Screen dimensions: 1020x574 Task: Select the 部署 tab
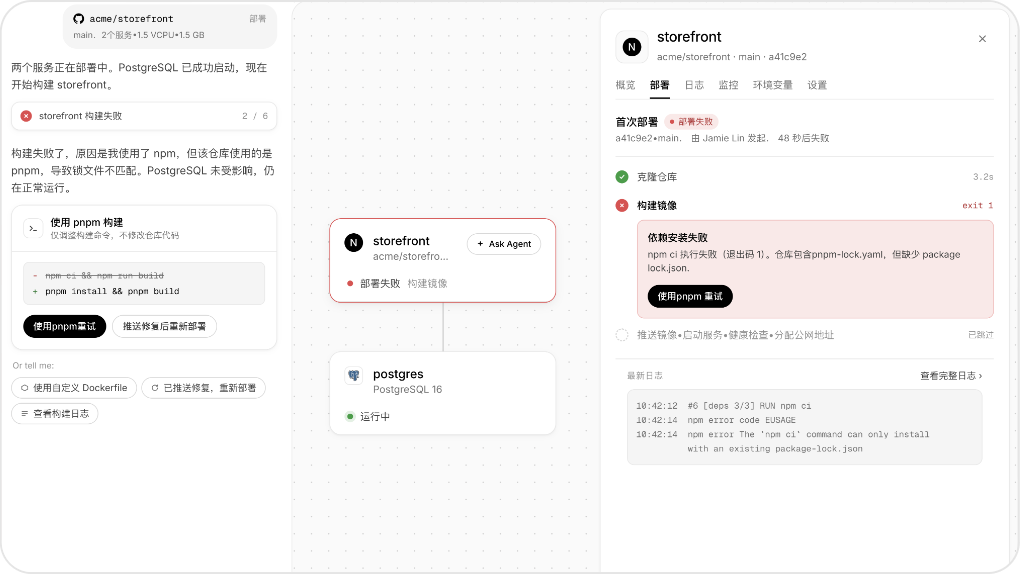[660, 85]
